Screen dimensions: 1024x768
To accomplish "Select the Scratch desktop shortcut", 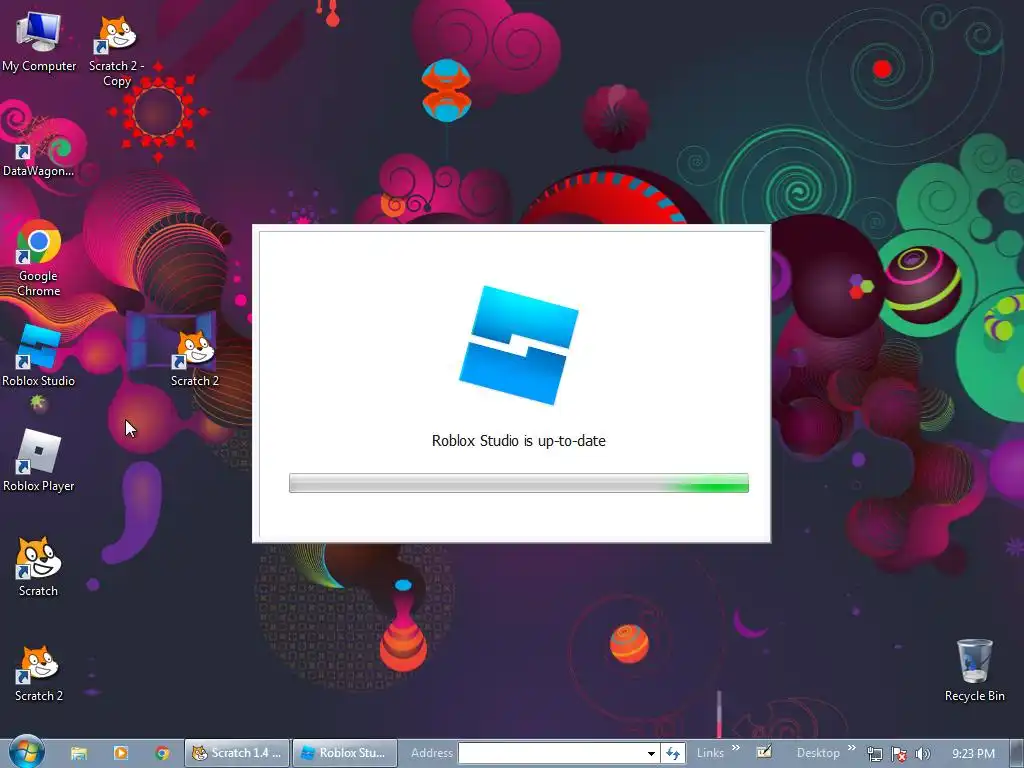I will (39, 567).
